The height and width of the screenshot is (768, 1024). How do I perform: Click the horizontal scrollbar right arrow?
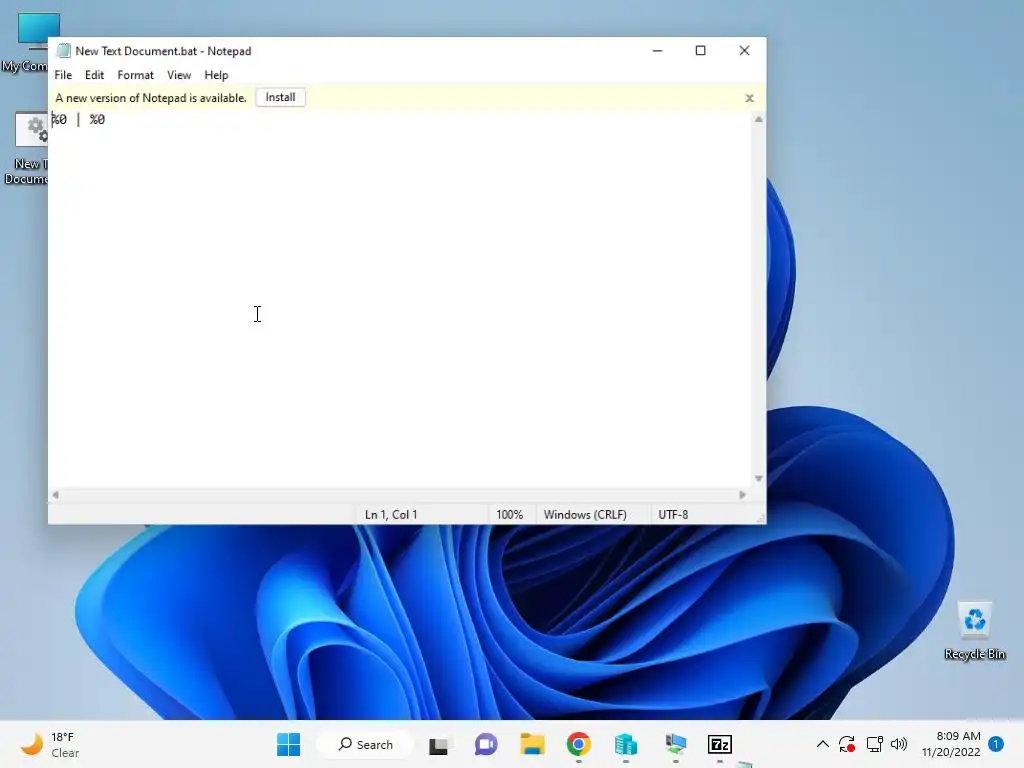coord(742,495)
